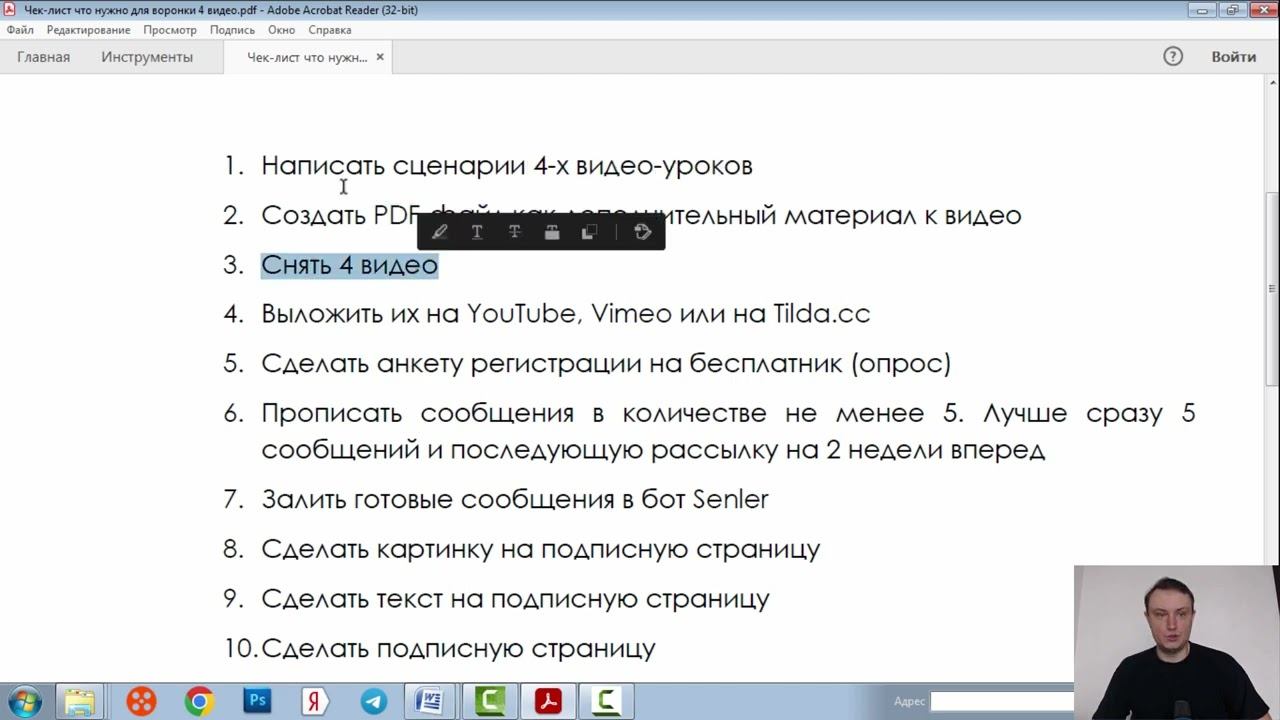Click the vertical scrollbar thumb
Screen dimensions: 1280x720
tap(1272, 289)
